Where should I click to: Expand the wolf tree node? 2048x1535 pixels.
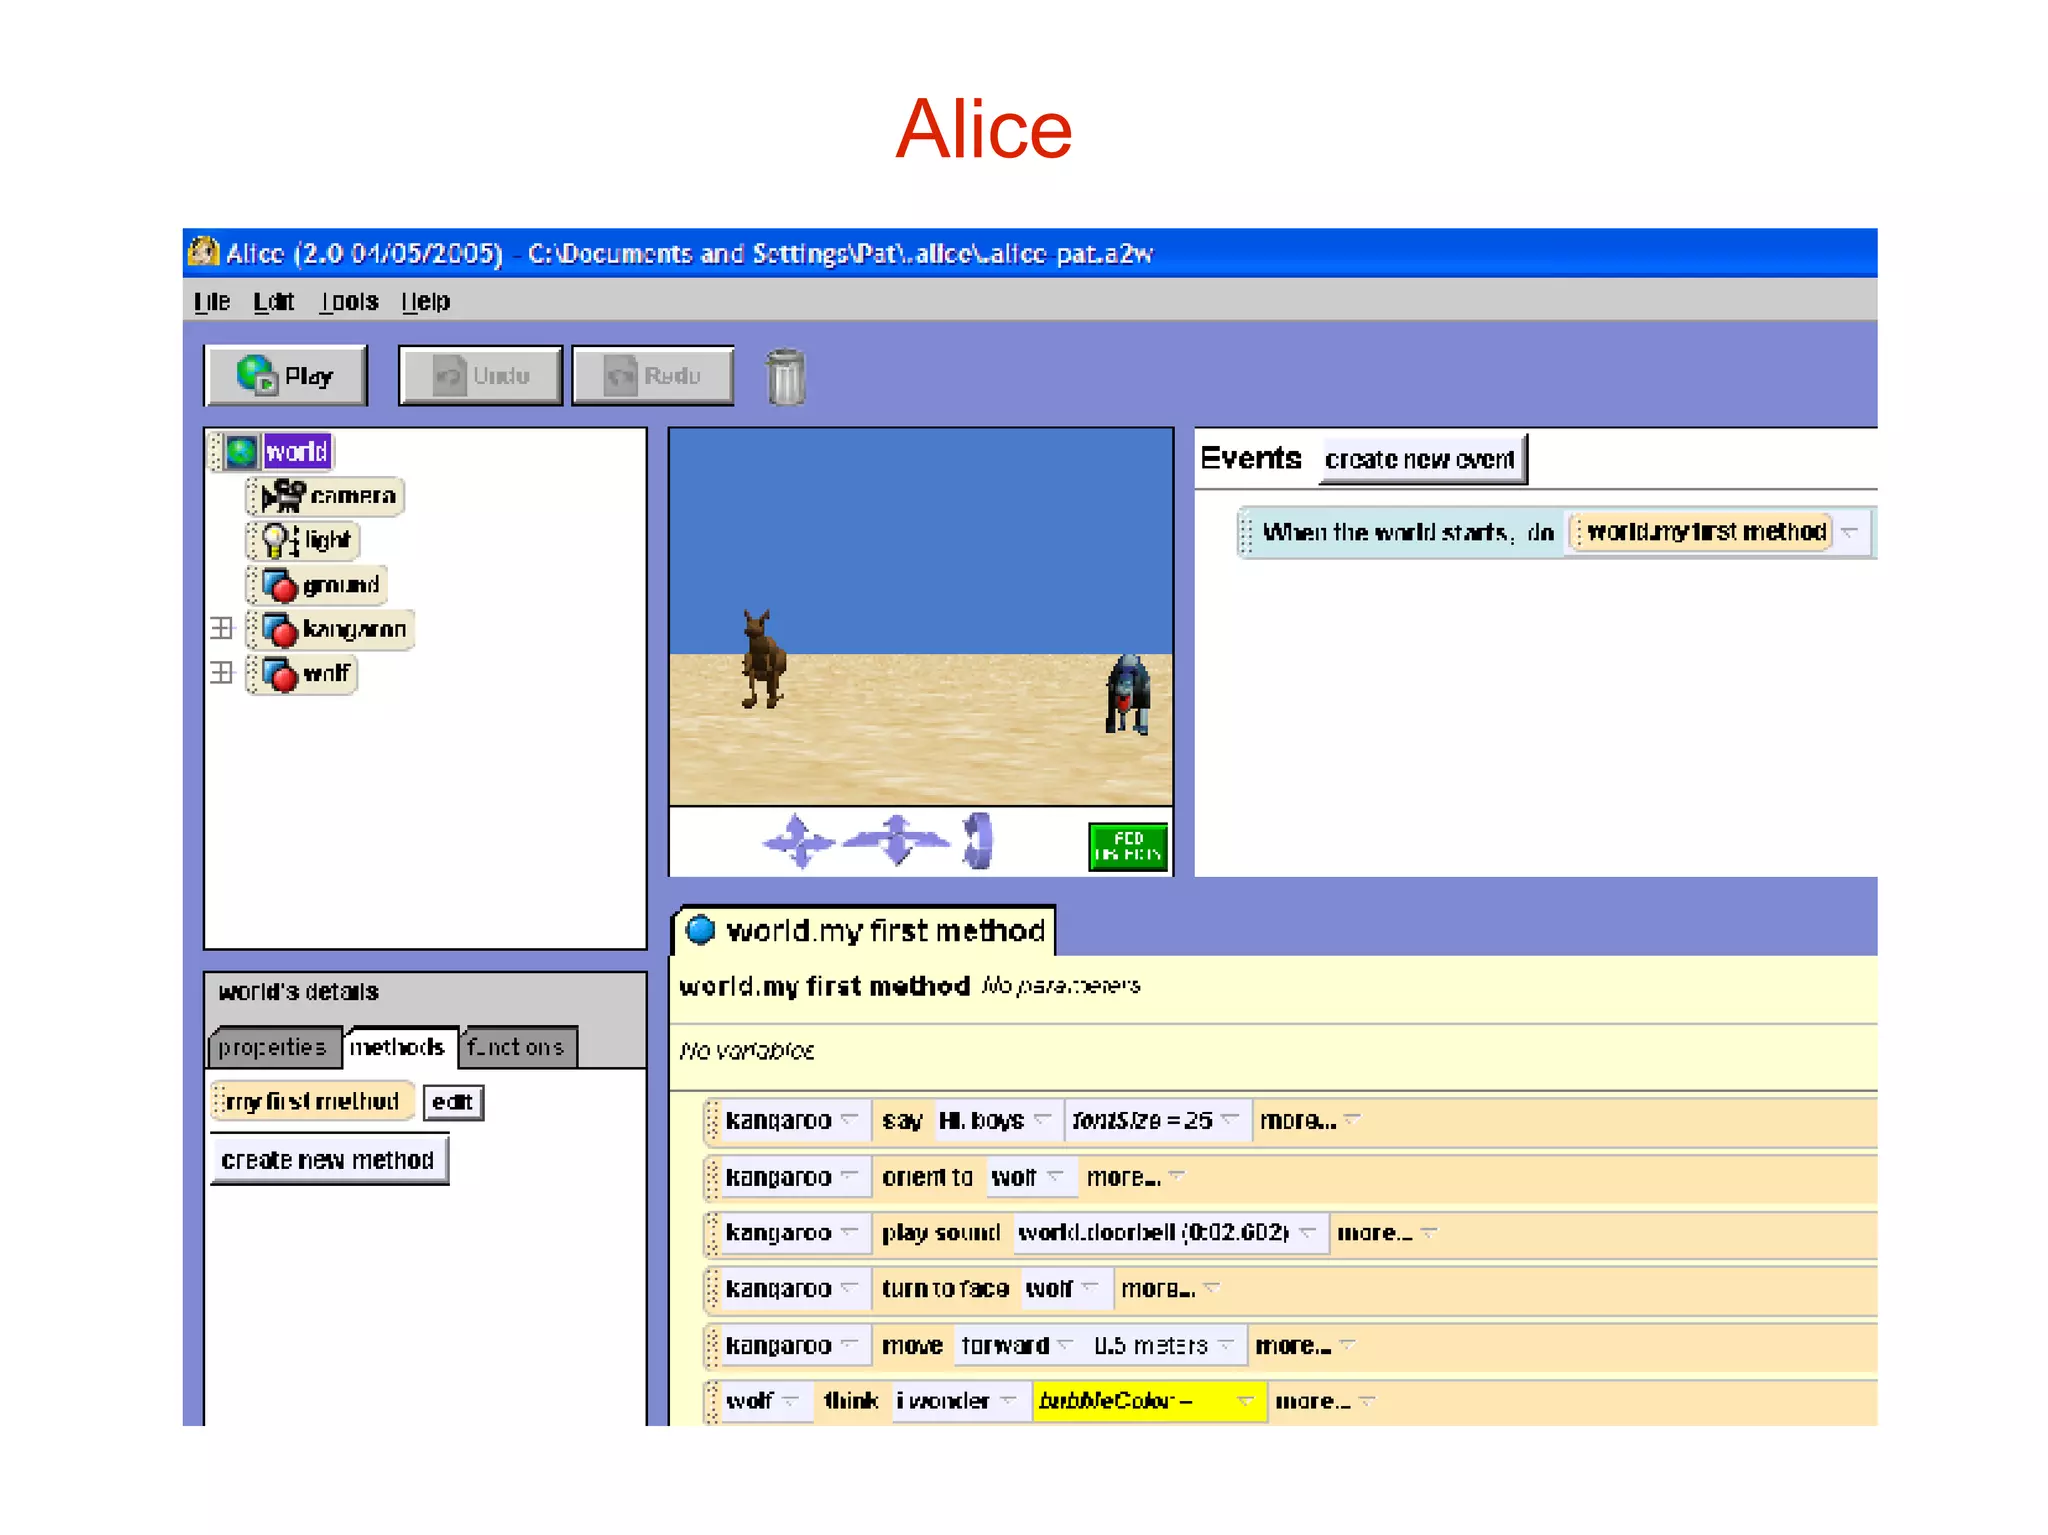222,672
